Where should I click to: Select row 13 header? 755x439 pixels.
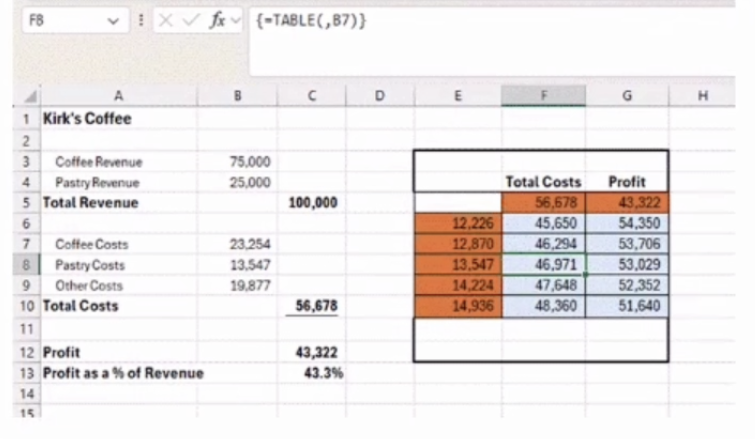click(26, 373)
